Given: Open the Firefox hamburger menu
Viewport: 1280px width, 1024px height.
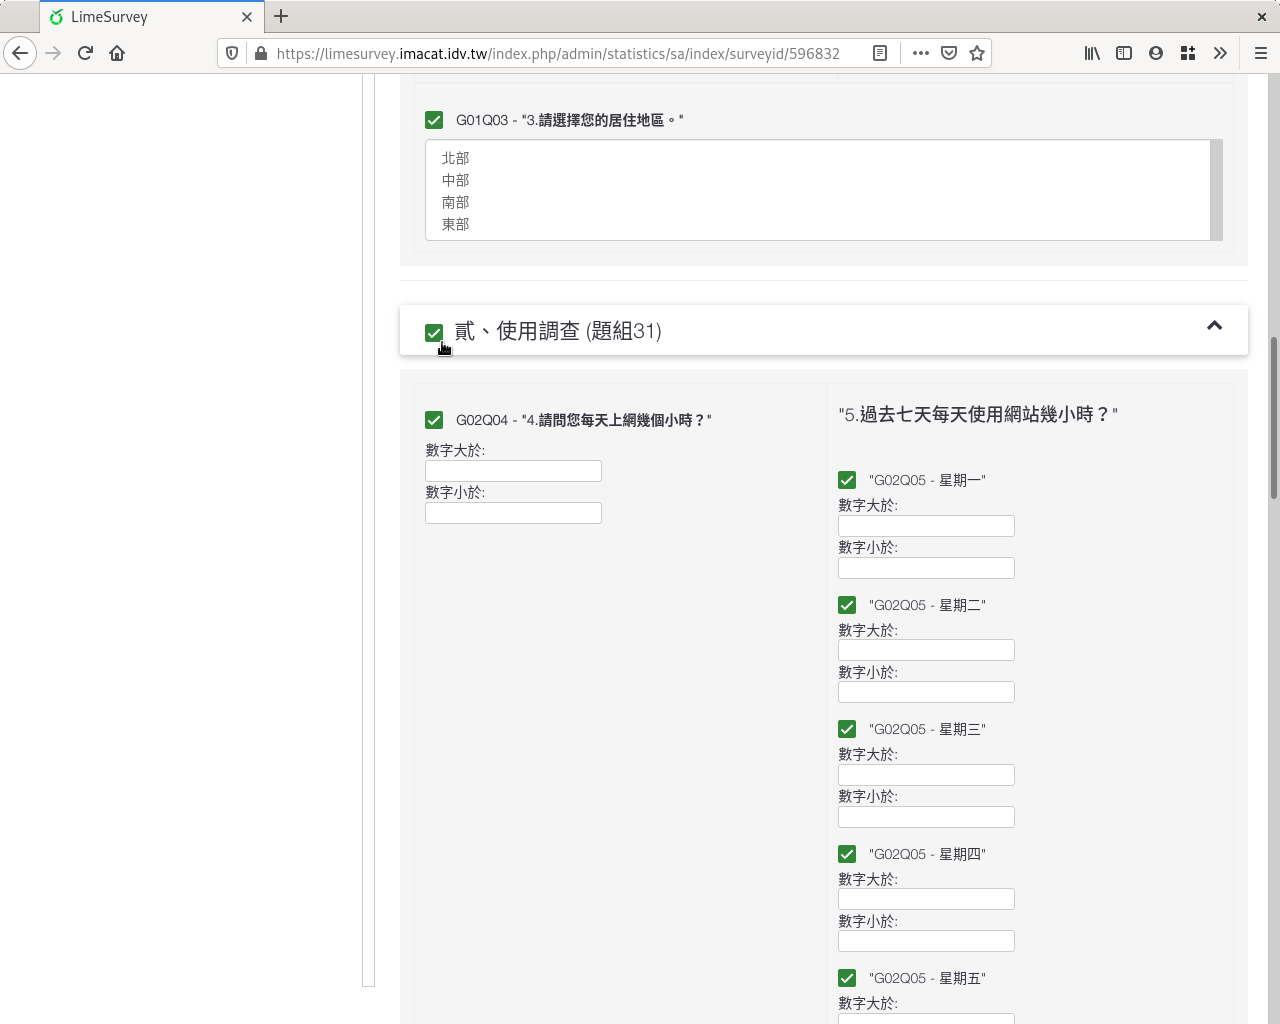Looking at the screenshot, I should [x=1261, y=53].
